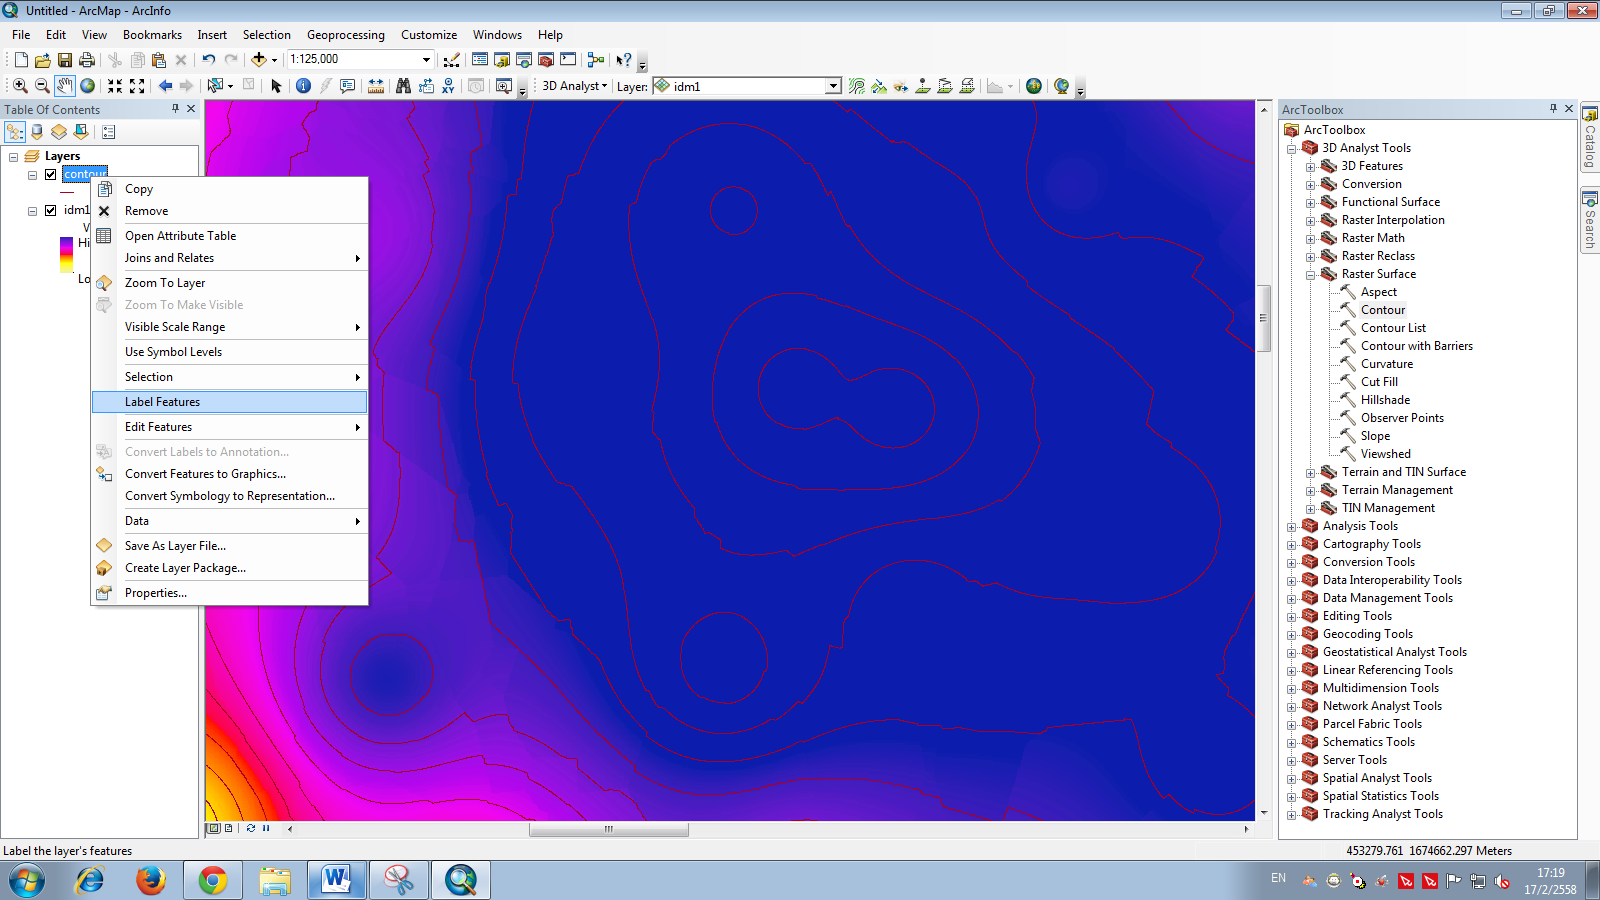
Task: Expand the Analysis Tools toolbox
Action: point(1291,526)
